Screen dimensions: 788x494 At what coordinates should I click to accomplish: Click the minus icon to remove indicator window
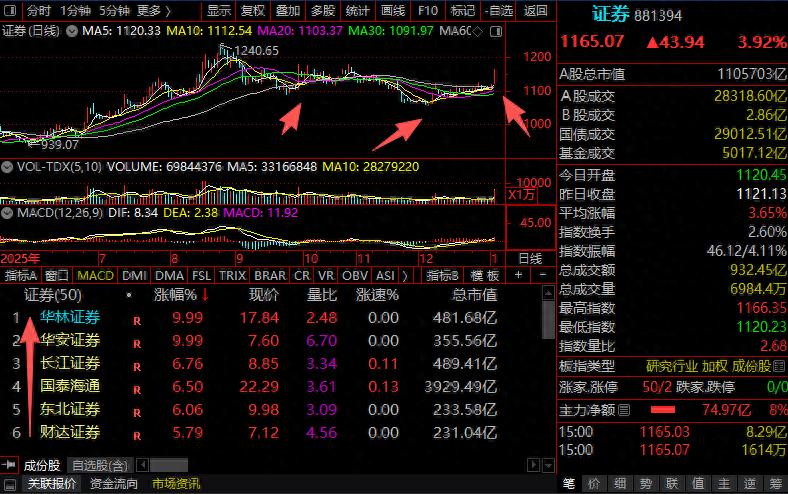(543, 275)
